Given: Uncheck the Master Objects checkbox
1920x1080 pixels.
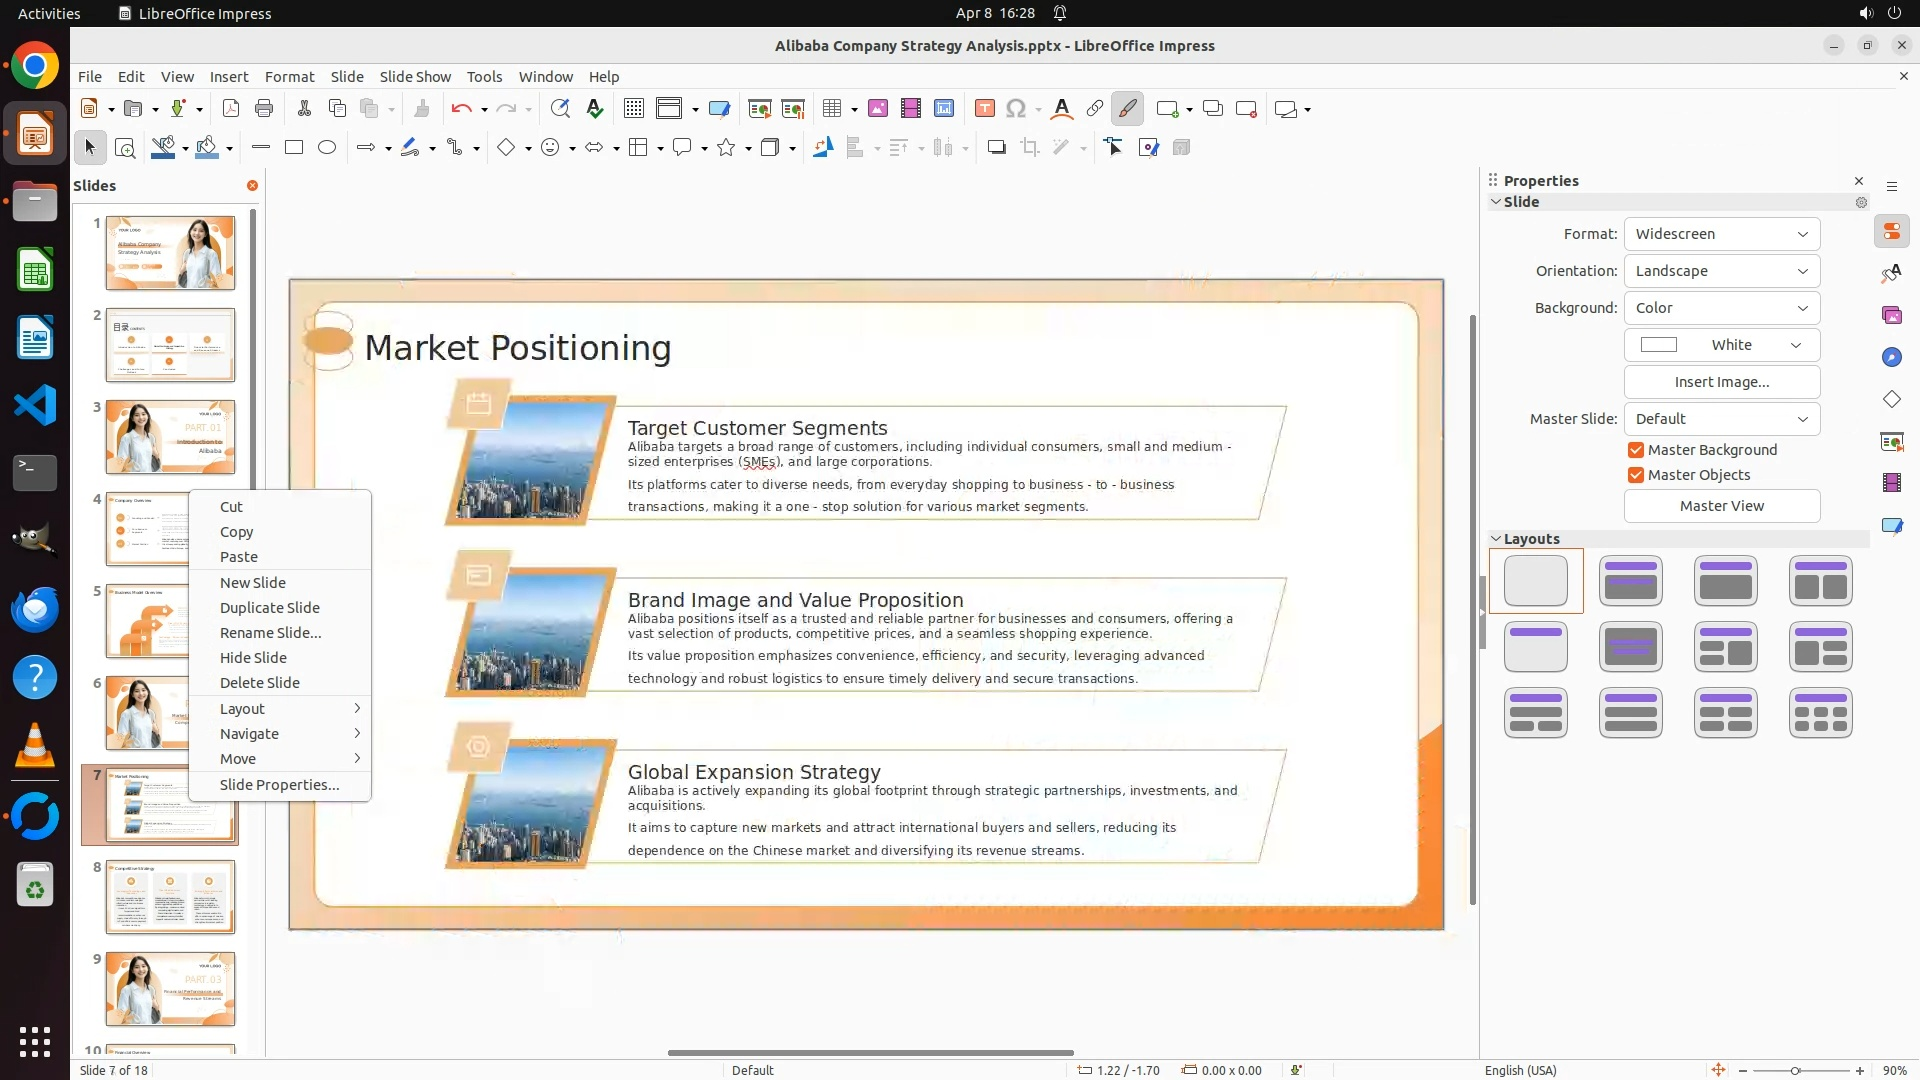Looking at the screenshot, I should pos(1636,475).
